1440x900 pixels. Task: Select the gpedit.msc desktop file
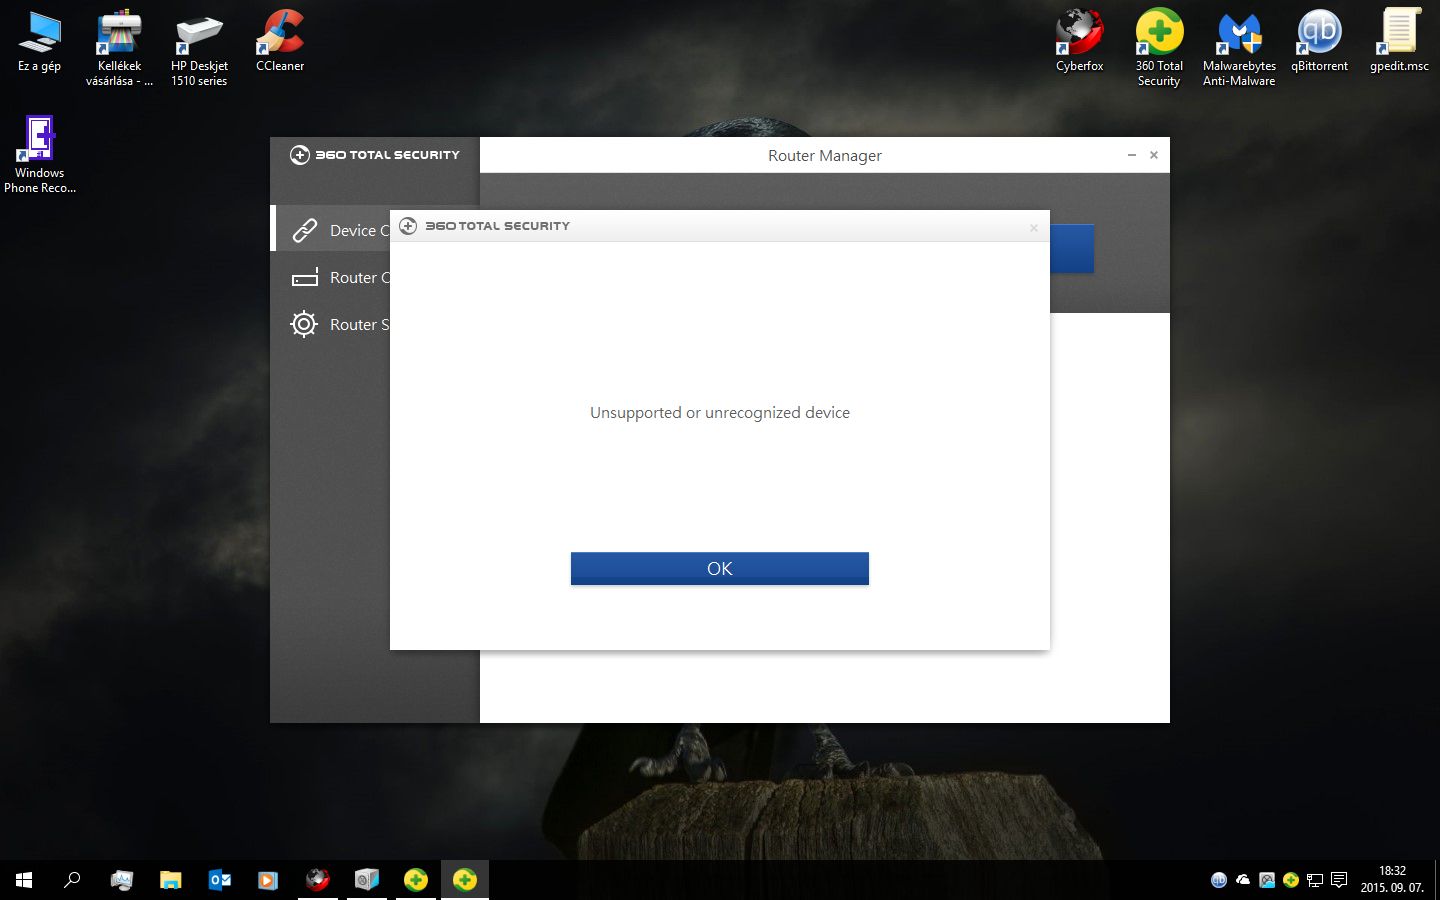coord(1399,42)
